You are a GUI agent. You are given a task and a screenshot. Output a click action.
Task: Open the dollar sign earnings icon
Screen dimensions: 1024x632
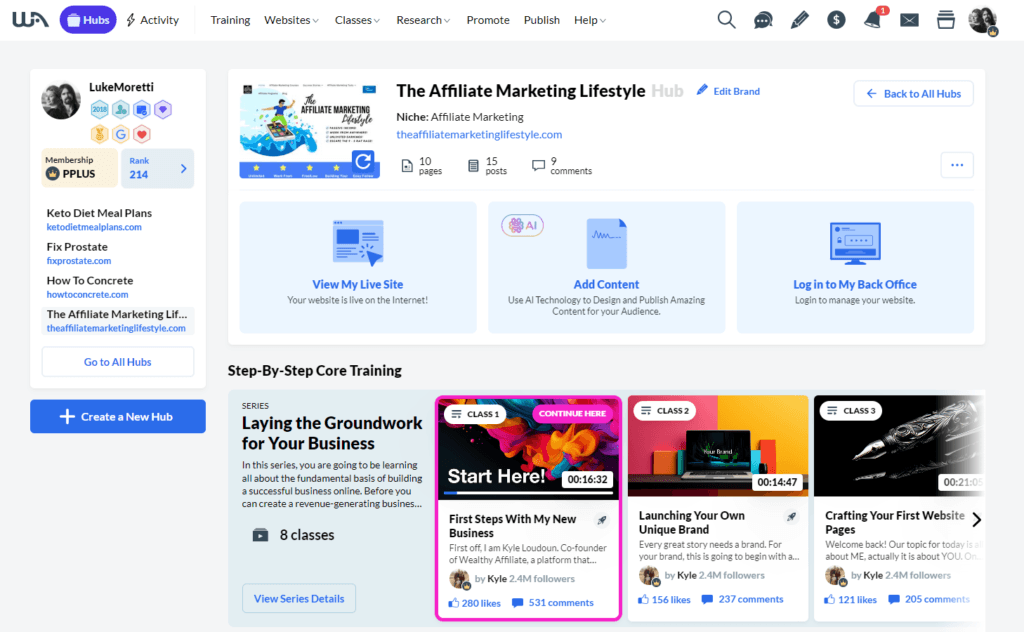(836, 20)
